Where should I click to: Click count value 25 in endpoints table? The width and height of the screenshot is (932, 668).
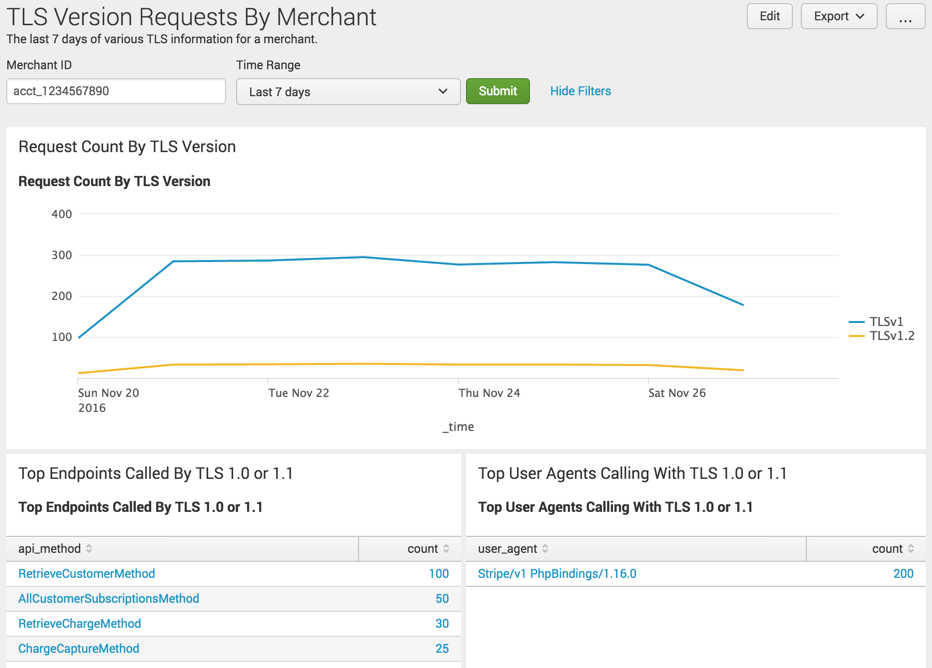442,648
